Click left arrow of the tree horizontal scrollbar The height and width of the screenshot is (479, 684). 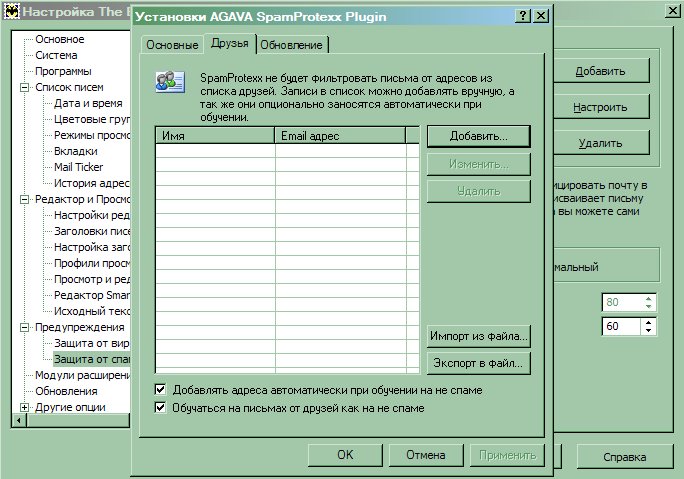pos(19,421)
